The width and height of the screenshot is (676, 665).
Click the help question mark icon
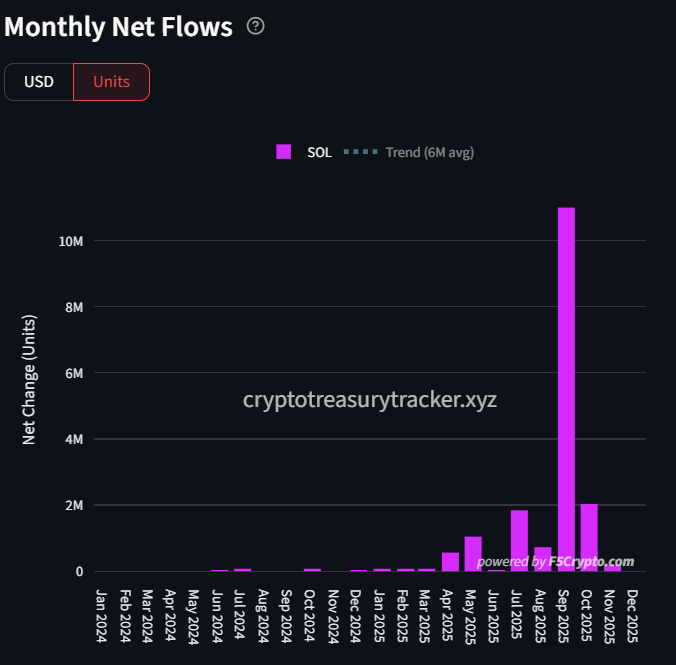[x=255, y=26]
